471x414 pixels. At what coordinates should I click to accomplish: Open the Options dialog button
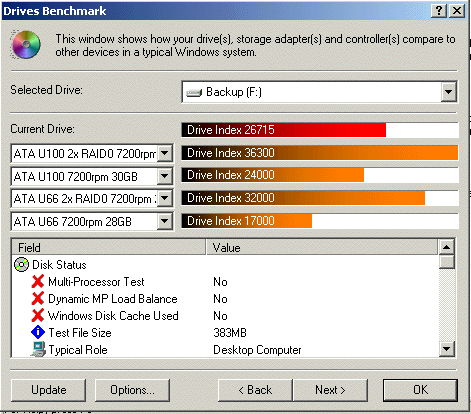(x=132, y=390)
